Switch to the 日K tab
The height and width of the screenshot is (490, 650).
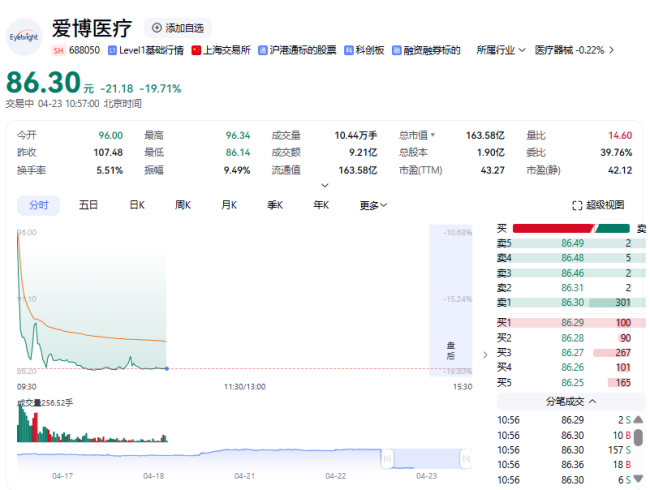[x=137, y=205]
